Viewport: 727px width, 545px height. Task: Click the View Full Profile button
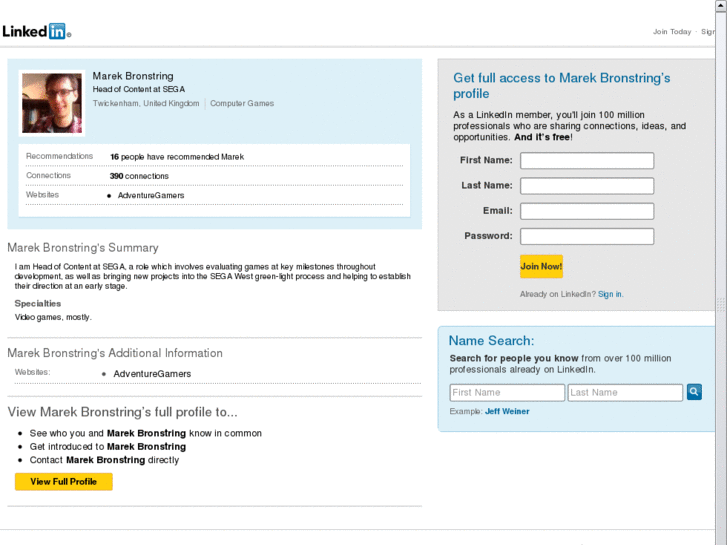[x=64, y=481]
